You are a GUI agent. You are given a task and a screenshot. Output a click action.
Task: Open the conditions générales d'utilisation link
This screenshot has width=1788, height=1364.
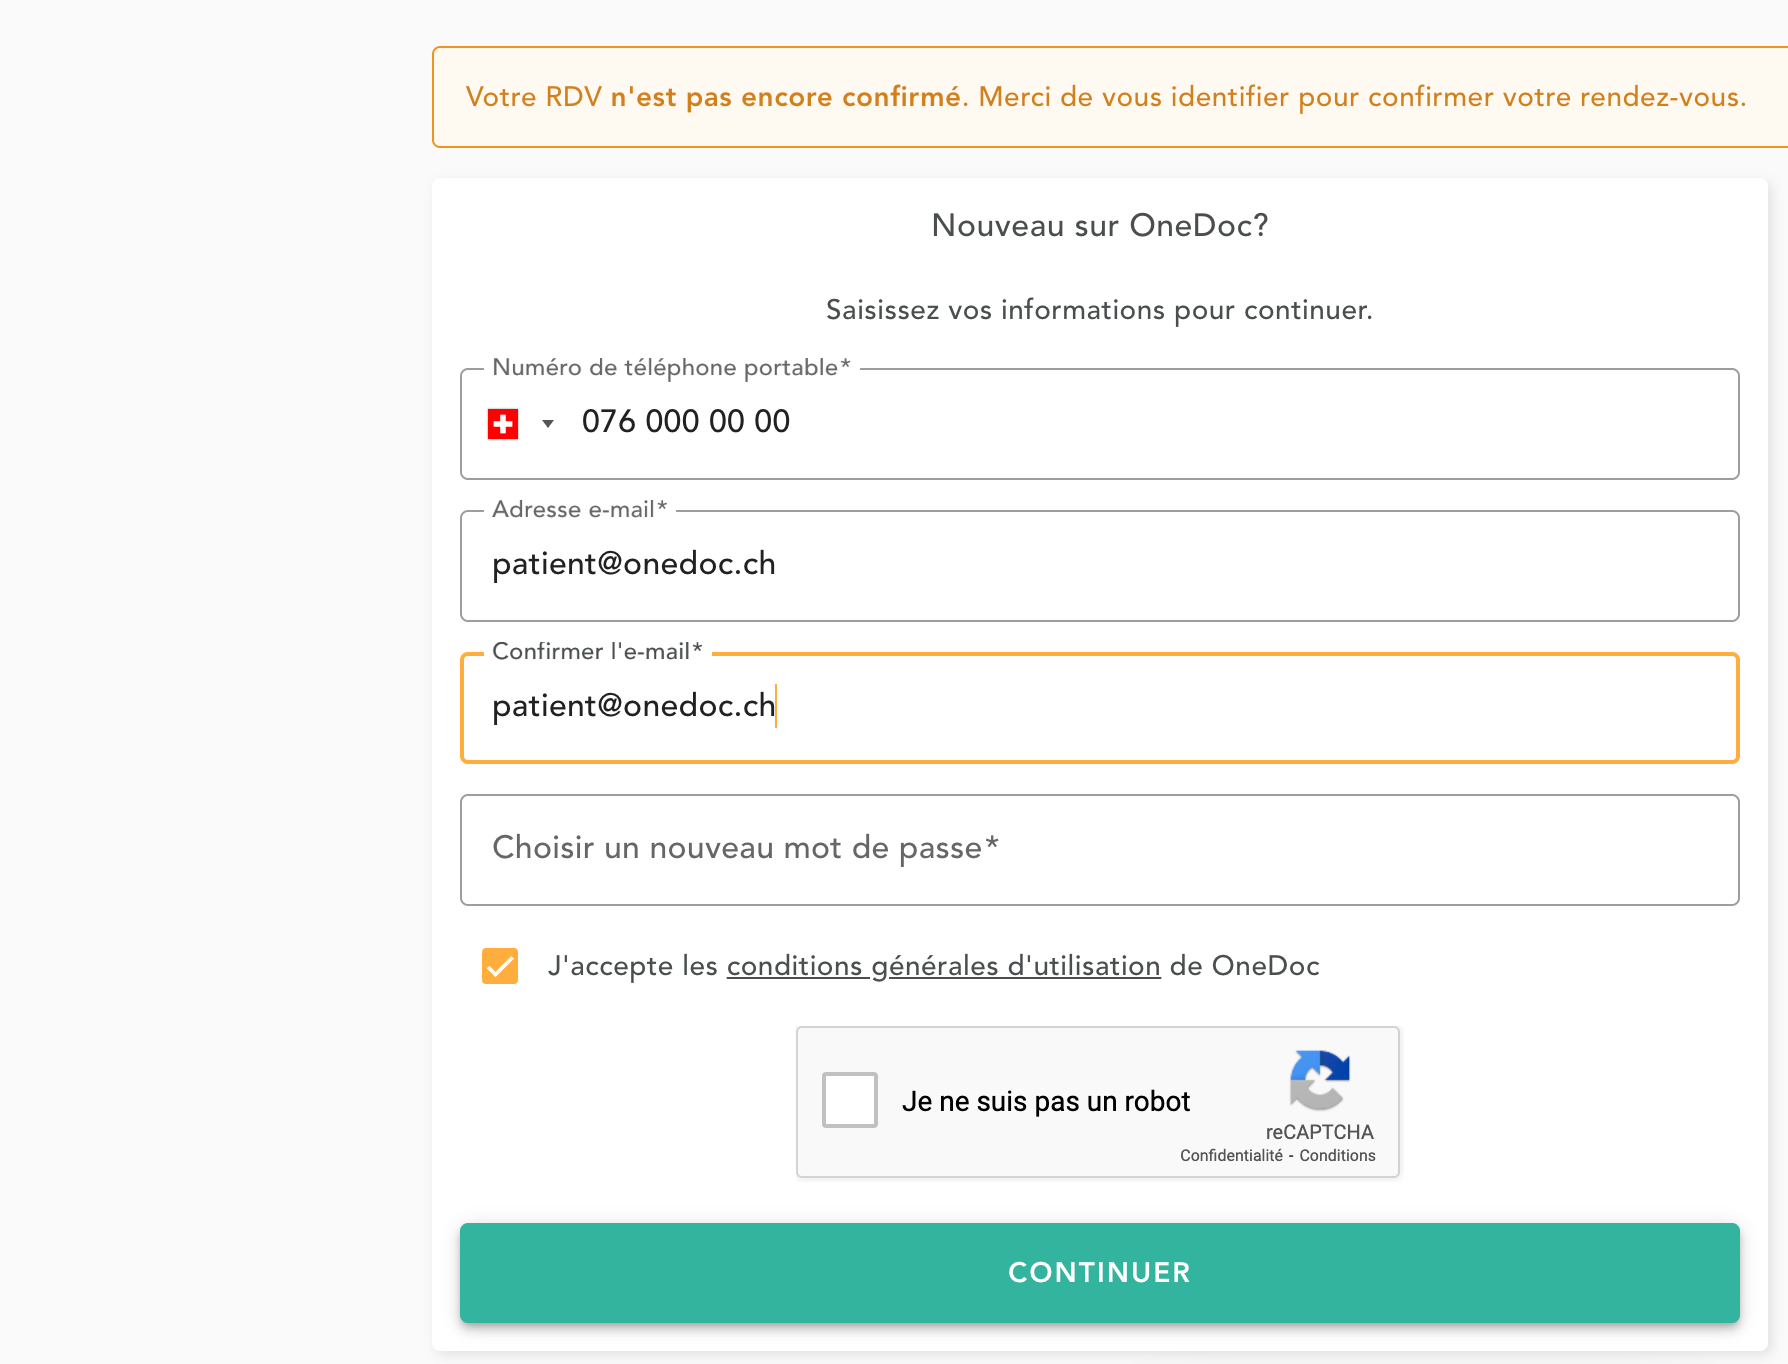(x=943, y=966)
